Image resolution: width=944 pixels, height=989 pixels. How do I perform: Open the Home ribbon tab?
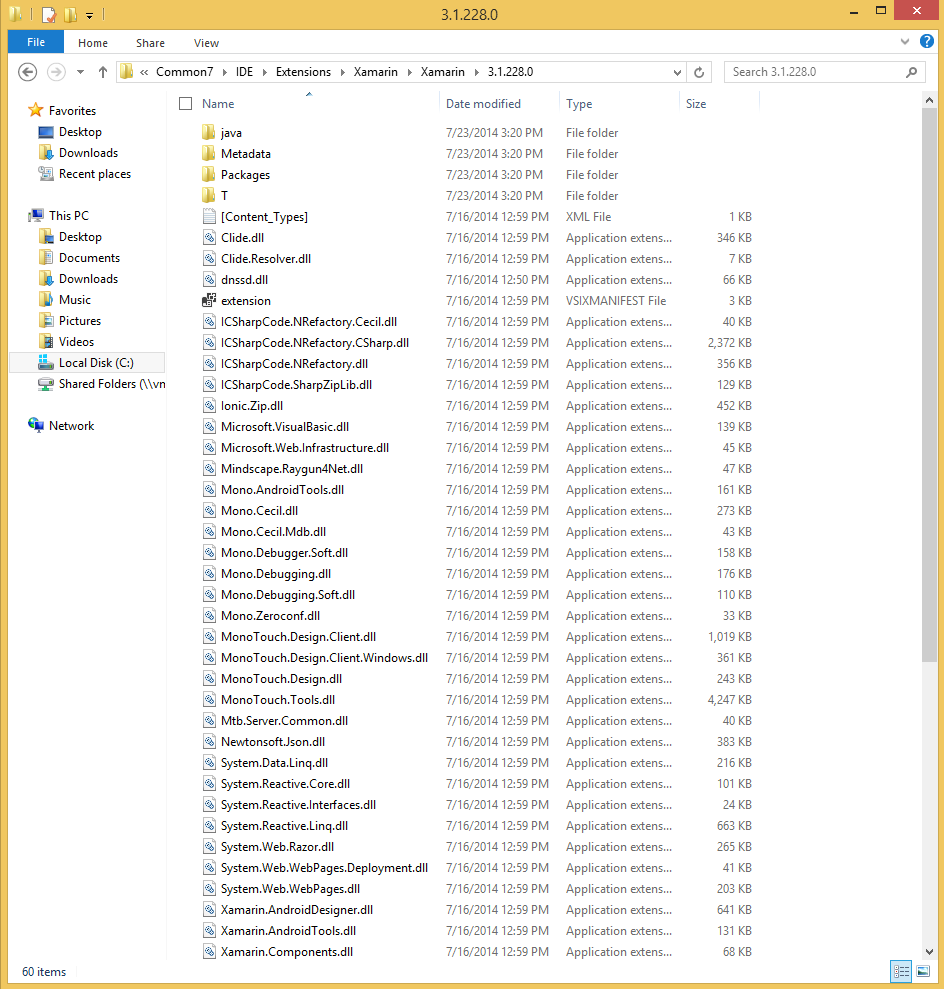(x=93, y=43)
